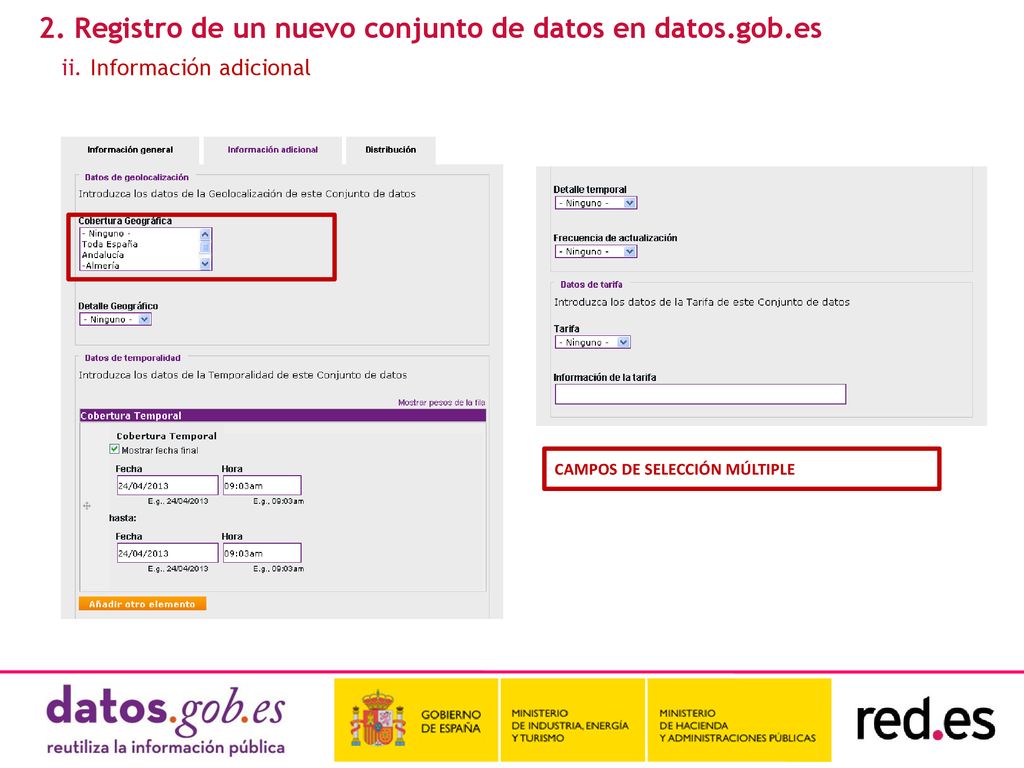
Task: Click the row drag handle cross icon
Action: (87, 505)
